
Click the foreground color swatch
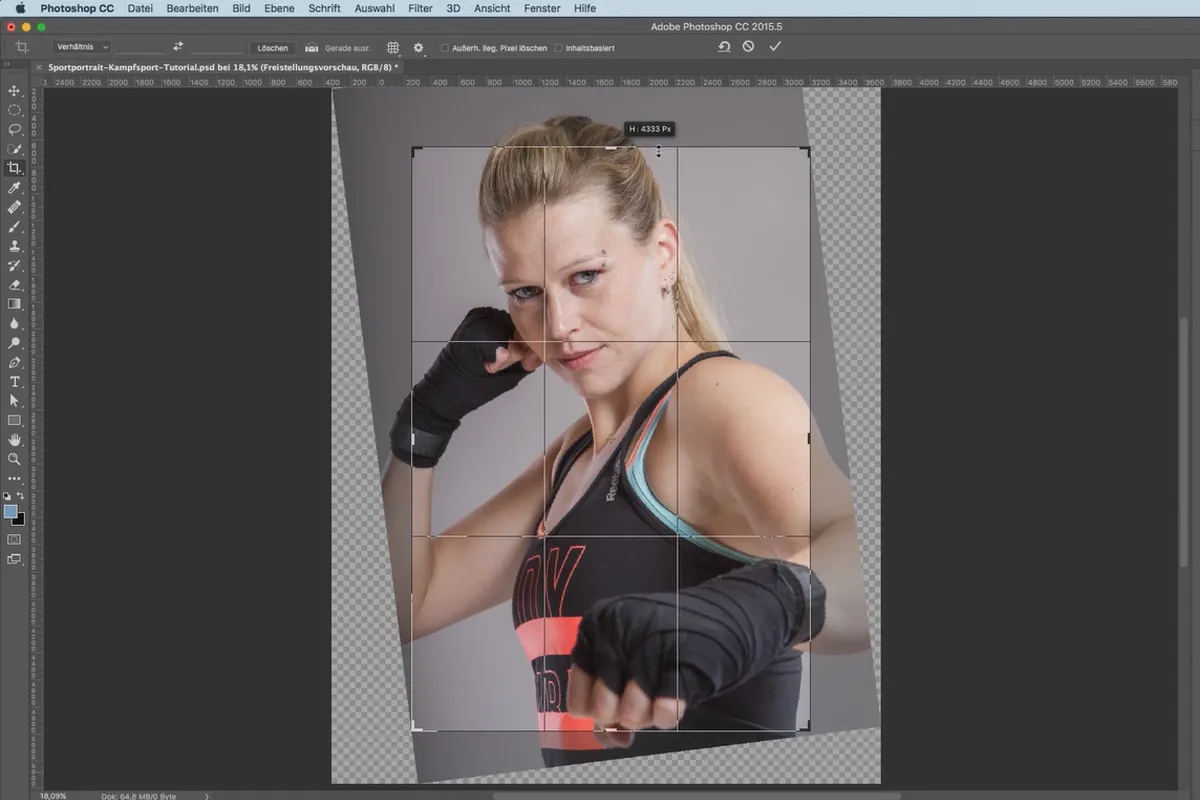click(x=11, y=511)
